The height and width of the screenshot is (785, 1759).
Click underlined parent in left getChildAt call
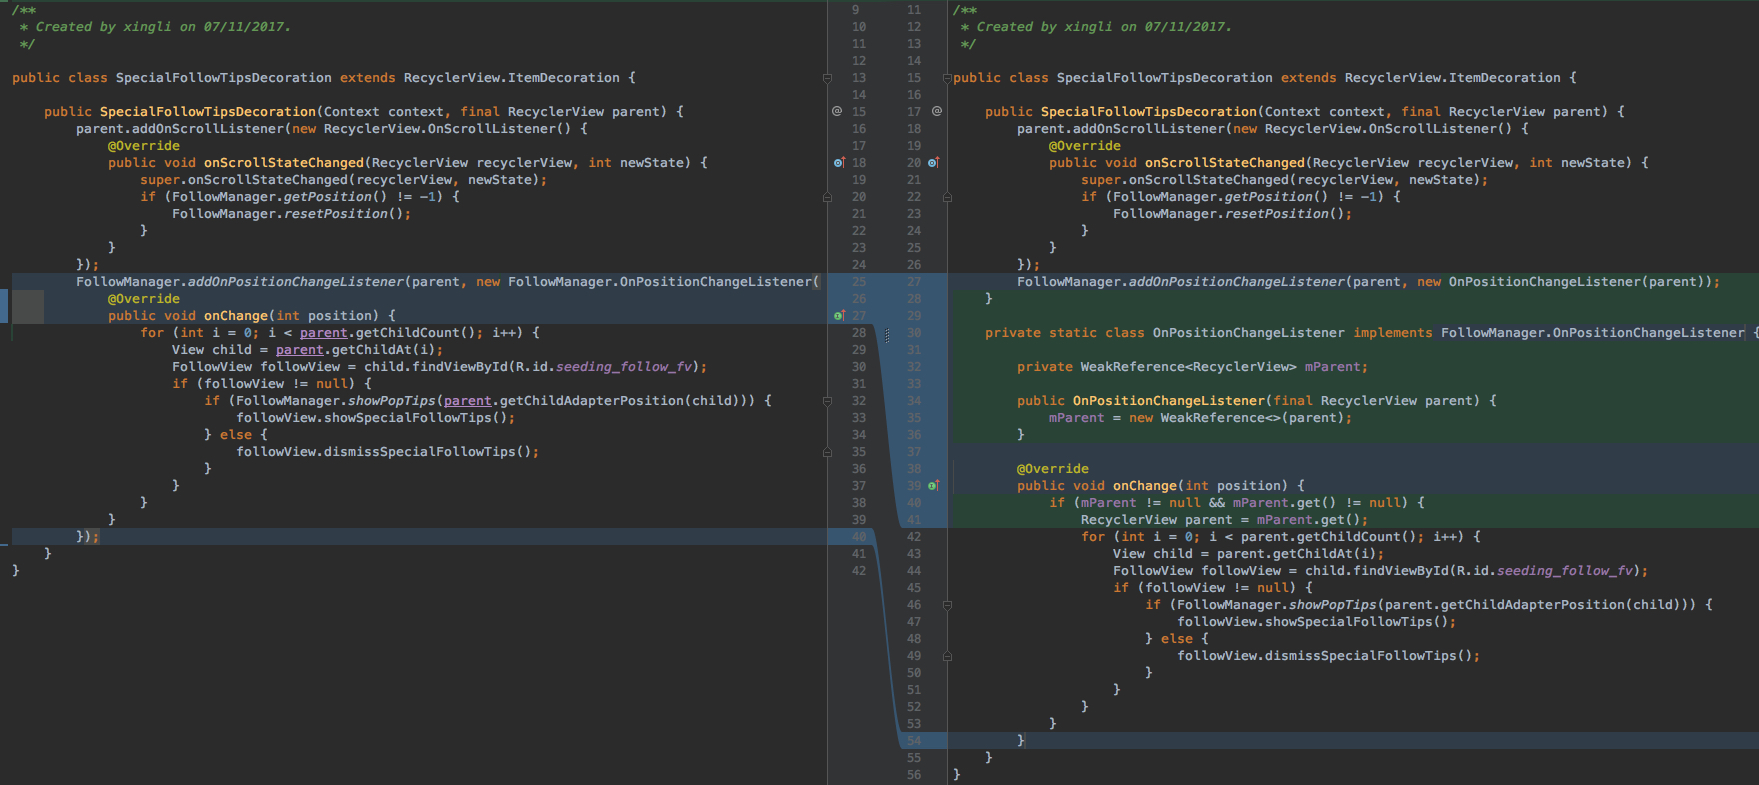click(x=300, y=349)
